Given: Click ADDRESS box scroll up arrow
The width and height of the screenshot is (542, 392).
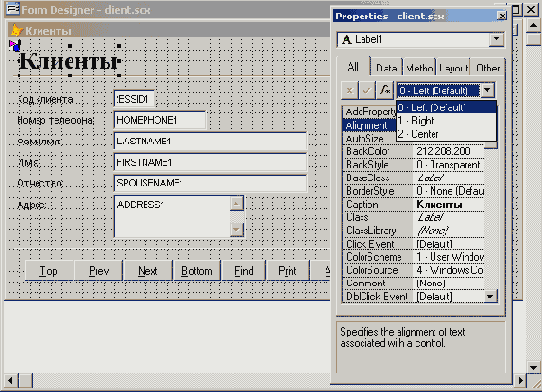Looking at the screenshot, I should click(236, 204).
